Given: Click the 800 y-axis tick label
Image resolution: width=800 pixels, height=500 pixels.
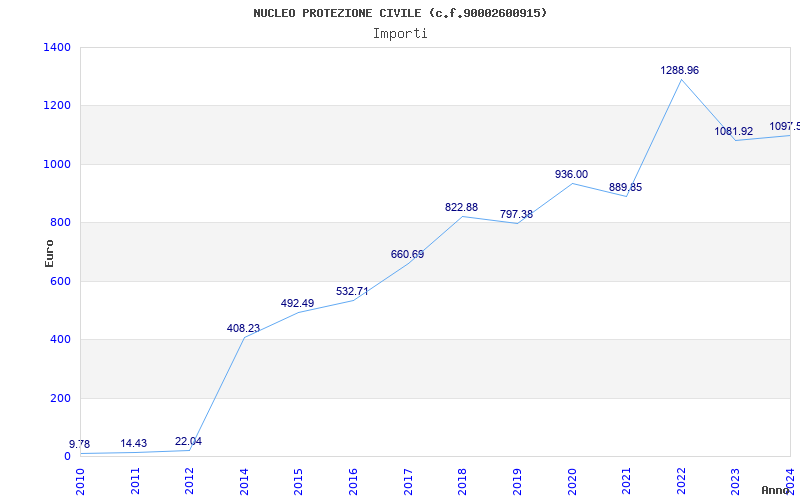Looking at the screenshot, I should pos(60,222).
